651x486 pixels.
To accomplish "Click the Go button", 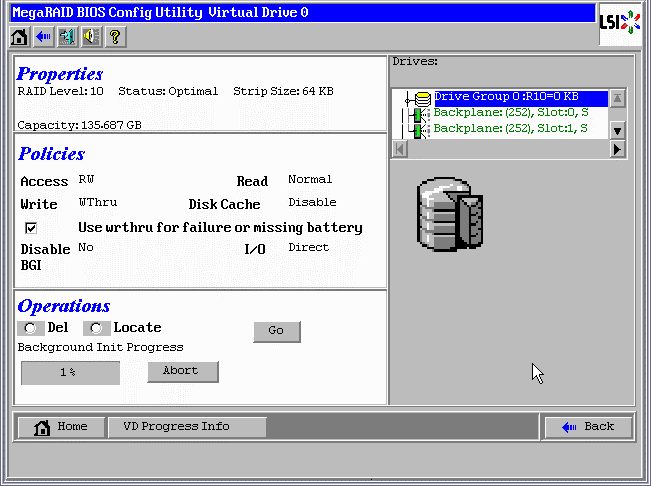I will pos(277,331).
